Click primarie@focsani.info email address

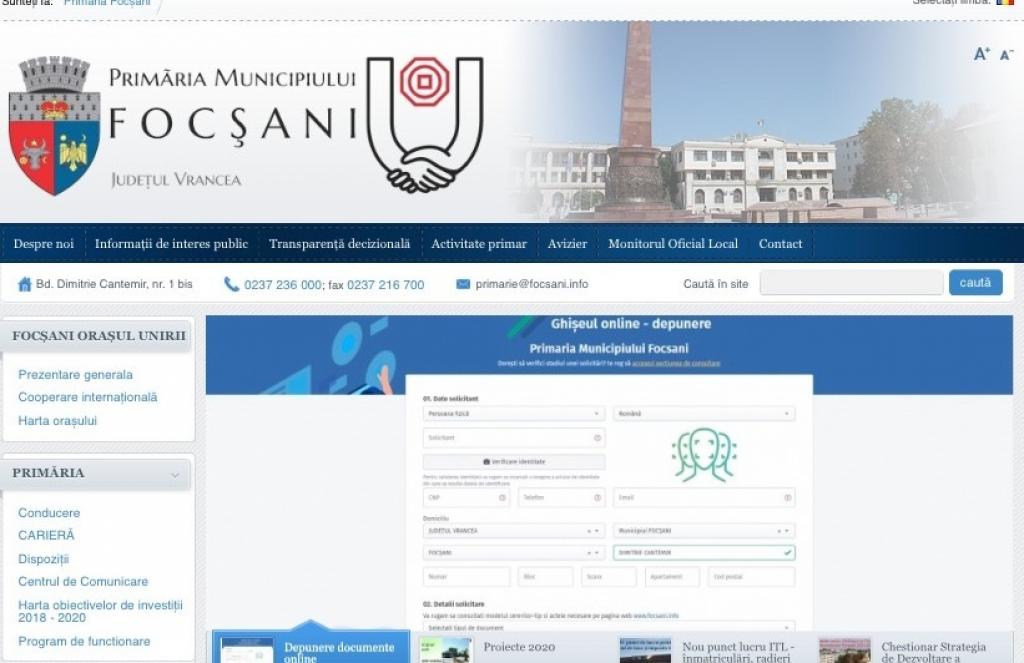[532, 284]
